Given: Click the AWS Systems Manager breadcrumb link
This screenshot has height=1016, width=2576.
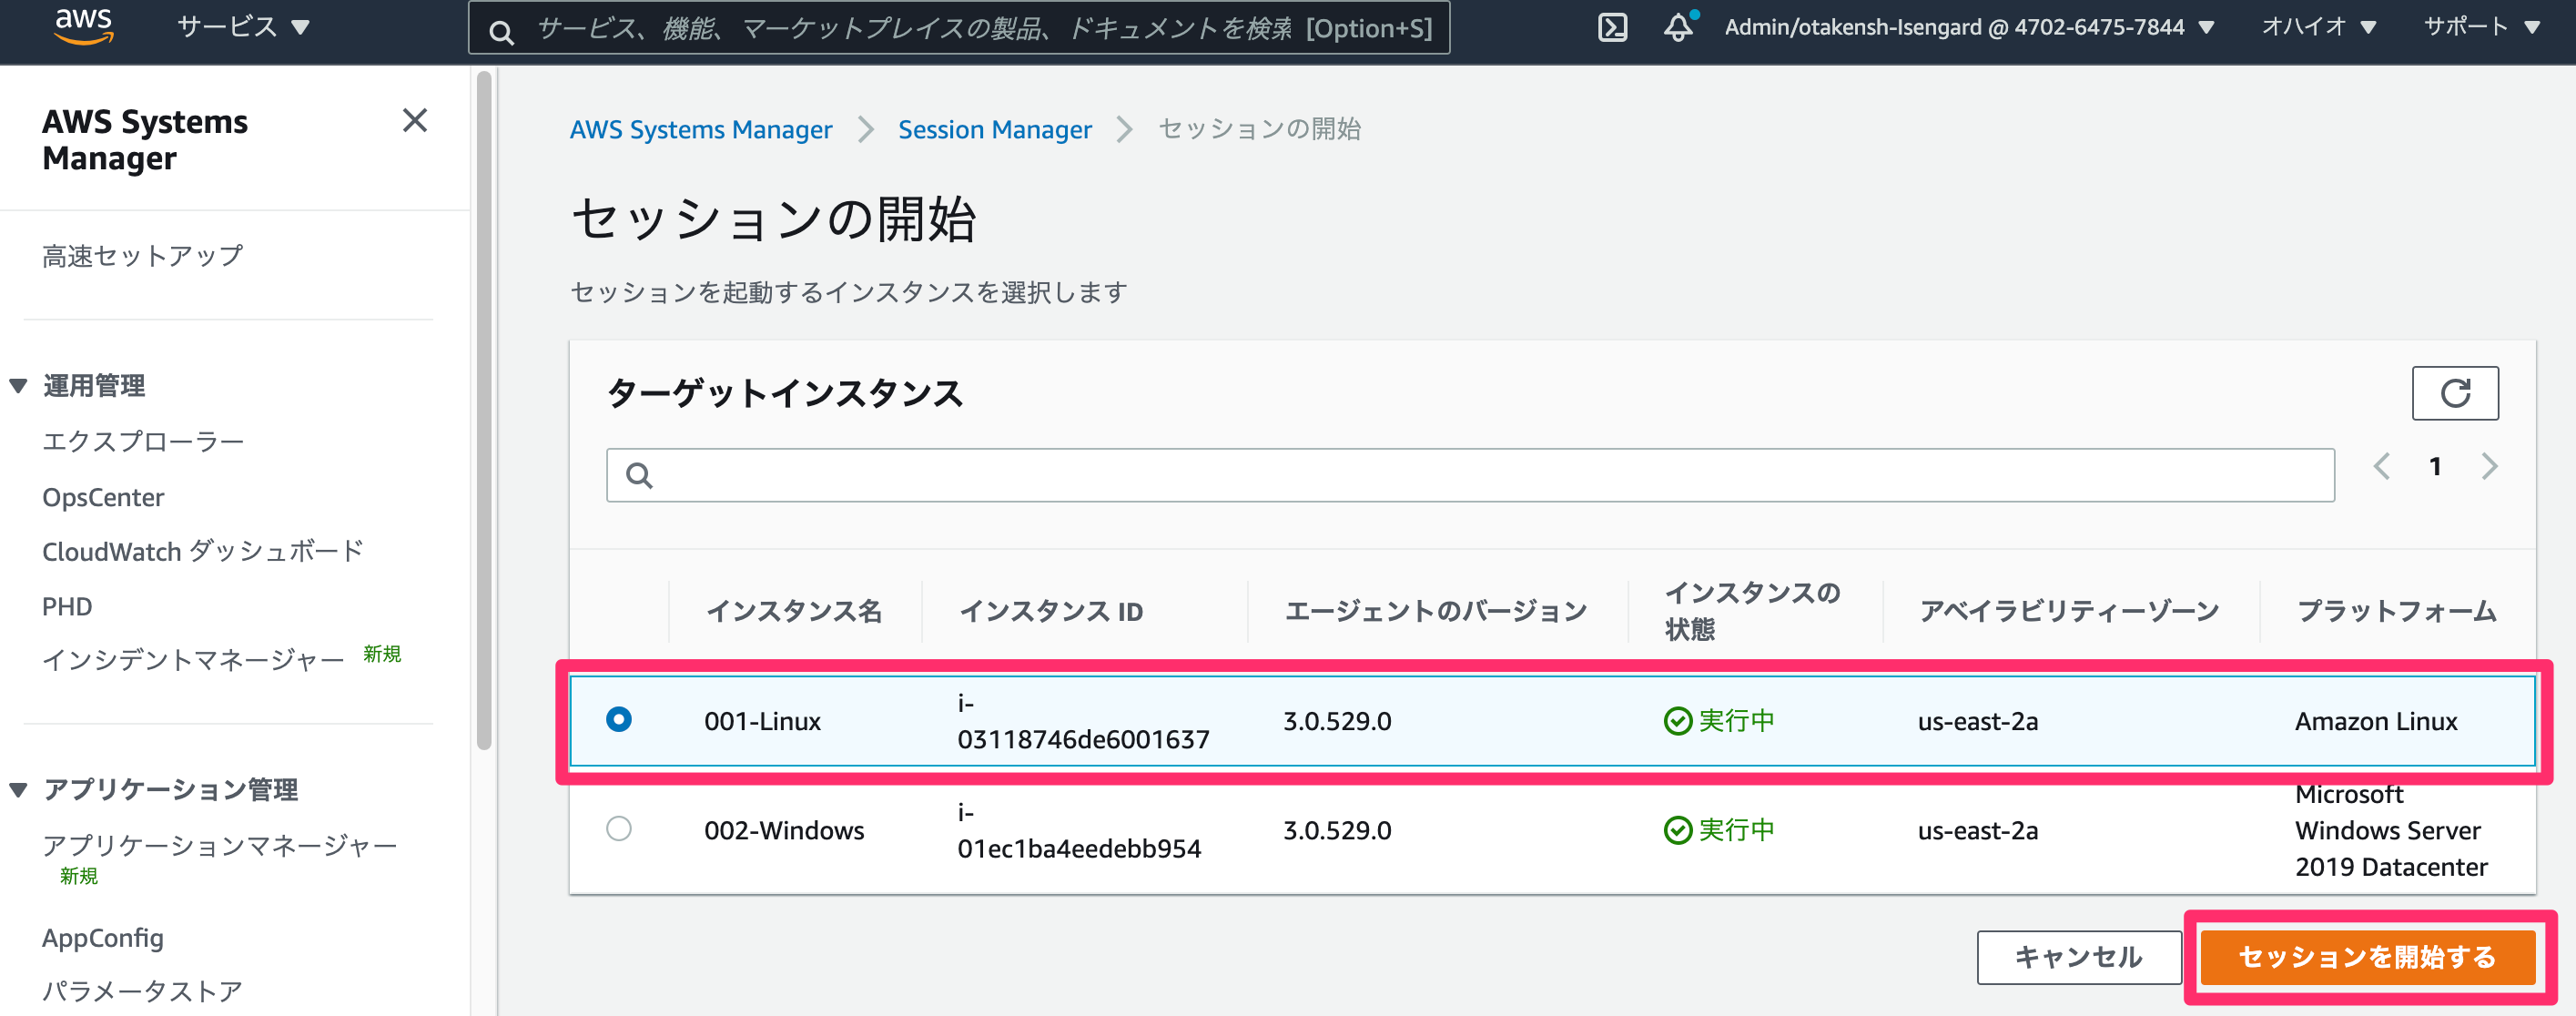Looking at the screenshot, I should [701, 130].
